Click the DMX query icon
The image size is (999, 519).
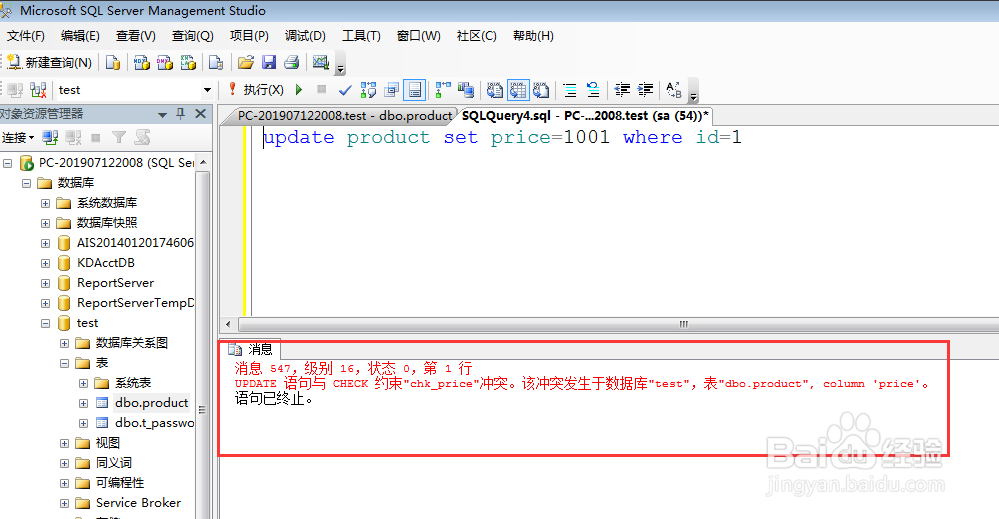[x=165, y=62]
